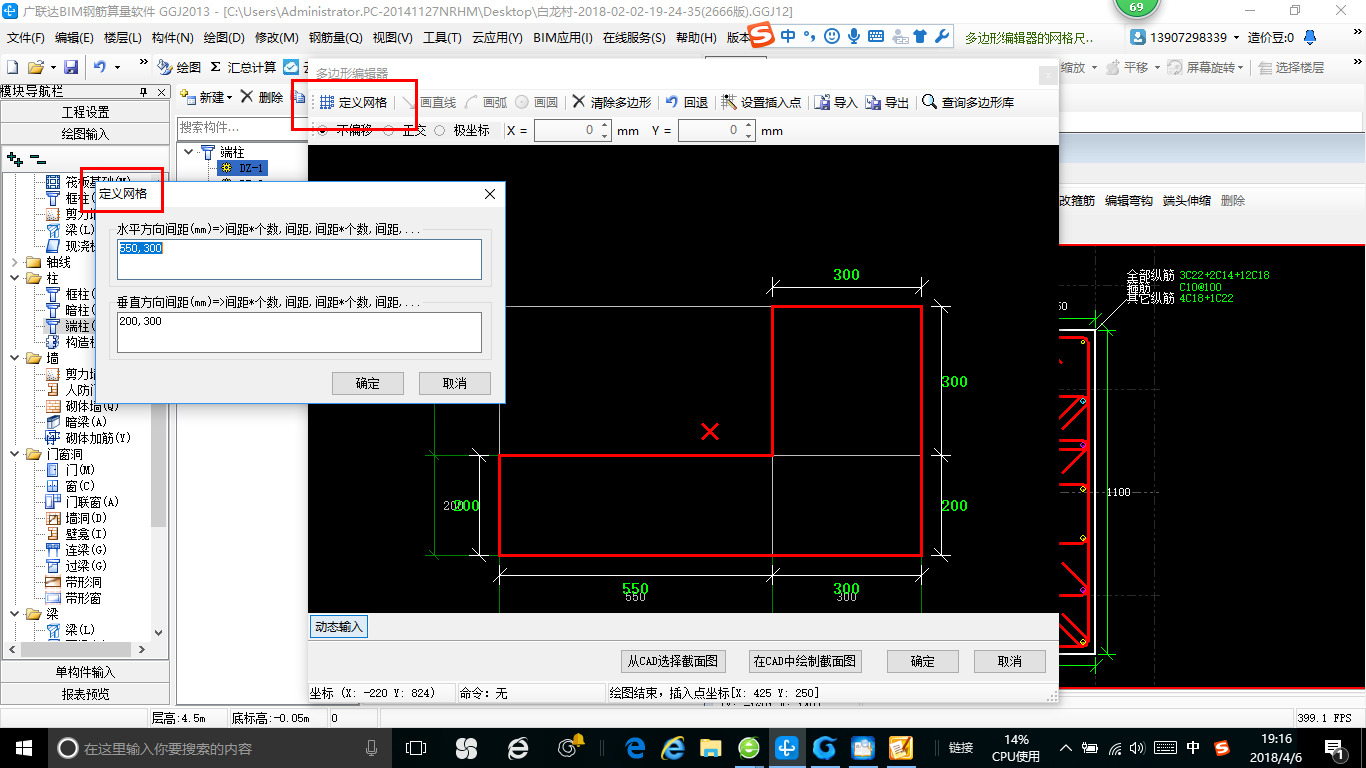Open the BIM应用(I) menu
The image size is (1366, 768).
pyautogui.click(x=563, y=37)
